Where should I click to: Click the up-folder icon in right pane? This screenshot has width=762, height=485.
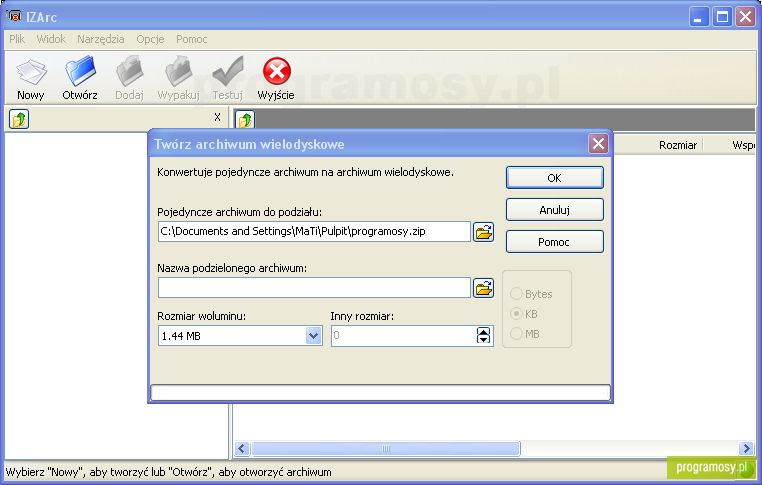[x=245, y=120]
